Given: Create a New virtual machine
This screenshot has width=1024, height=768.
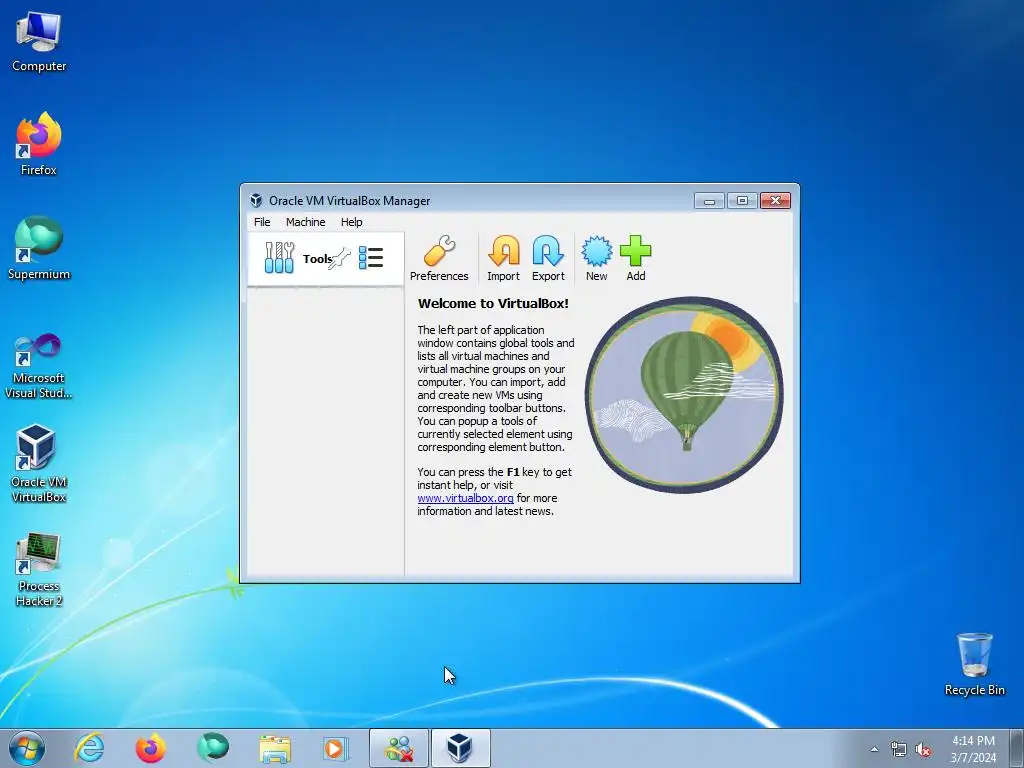Looking at the screenshot, I should [x=596, y=259].
